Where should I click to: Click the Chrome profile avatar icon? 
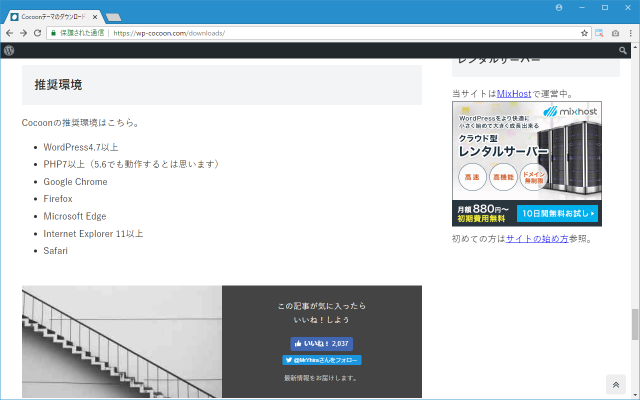click(559, 7)
